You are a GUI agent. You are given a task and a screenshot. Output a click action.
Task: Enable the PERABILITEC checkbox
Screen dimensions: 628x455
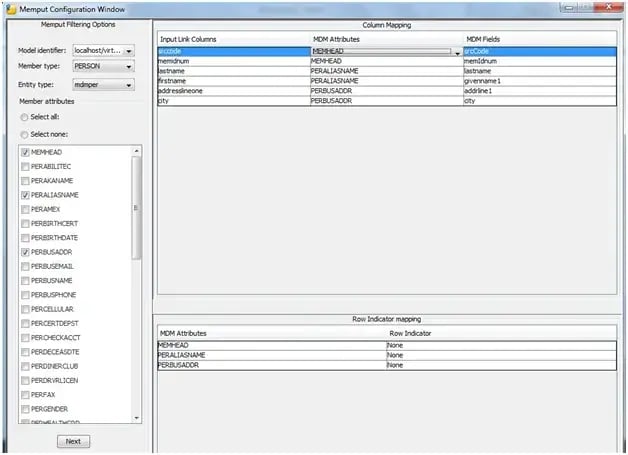tap(25, 167)
